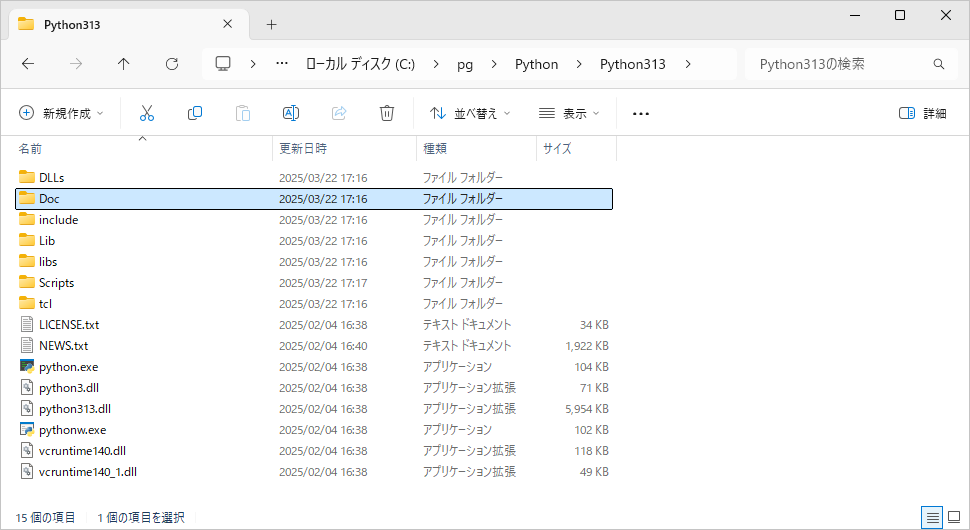Screen dimensions: 970x530
Task: Click the vcruntime140.dll file icon
Action: click(x=27, y=450)
